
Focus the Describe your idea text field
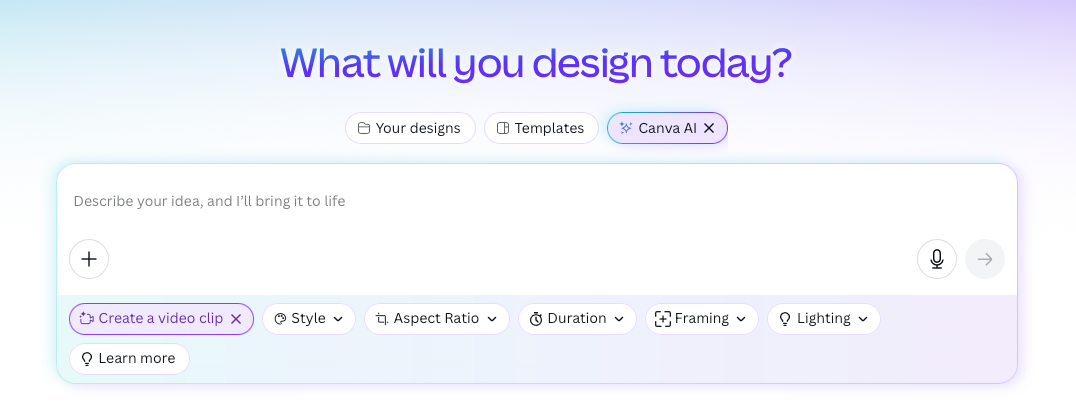coord(537,202)
